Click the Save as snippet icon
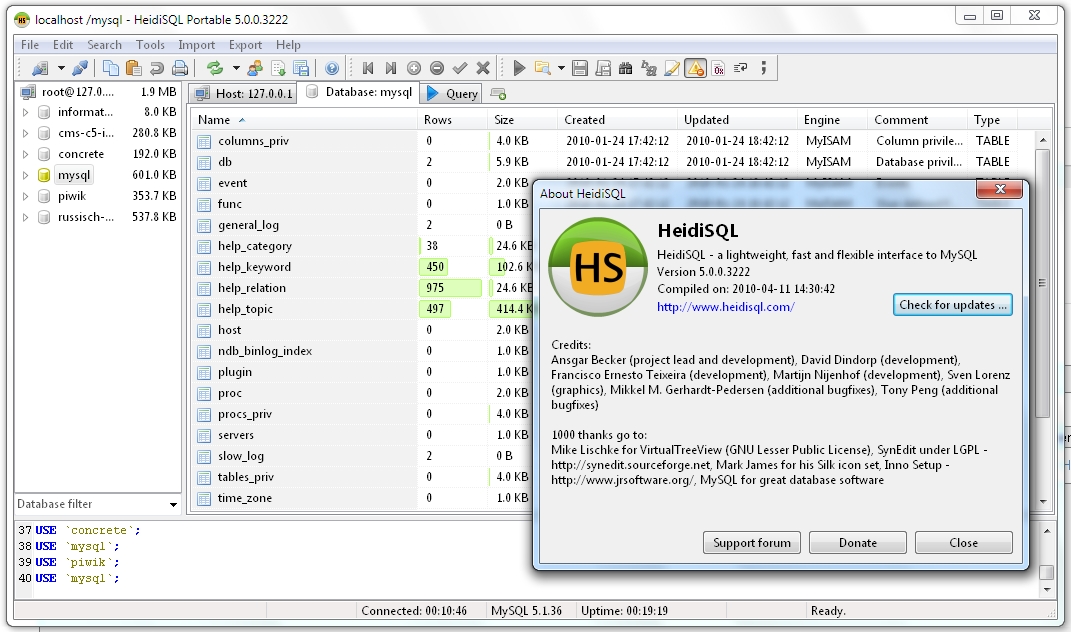The width and height of the screenshot is (1071, 632). pyautogui.click(x=603, y=68)
